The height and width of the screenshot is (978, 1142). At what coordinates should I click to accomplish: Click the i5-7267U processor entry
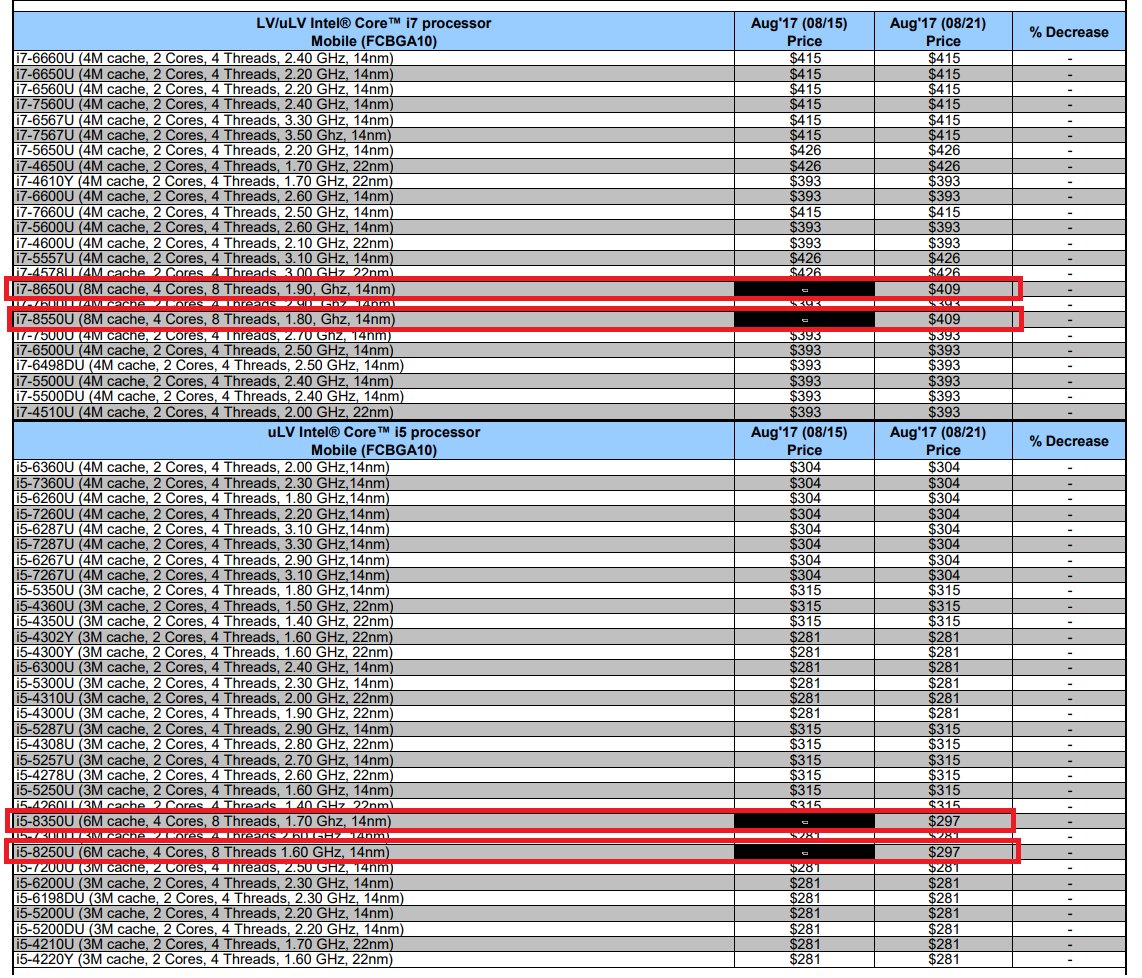click(202, 576)
